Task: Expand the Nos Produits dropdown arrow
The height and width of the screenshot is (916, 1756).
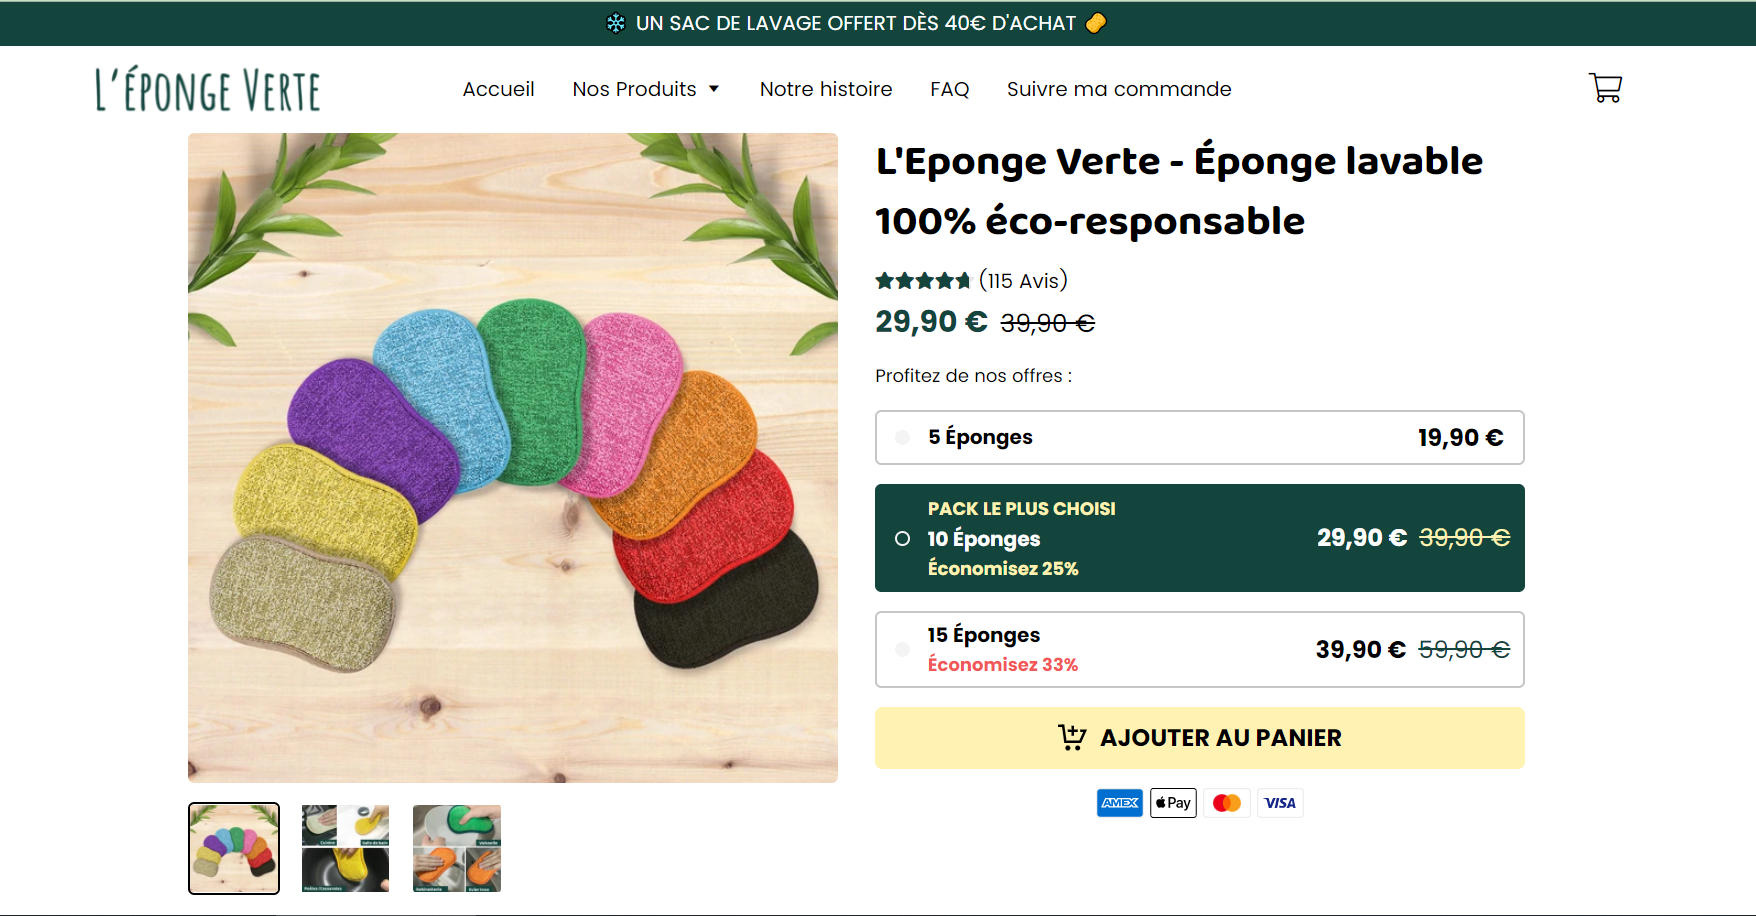Action: pyautogui.click(x=714, y=89)
